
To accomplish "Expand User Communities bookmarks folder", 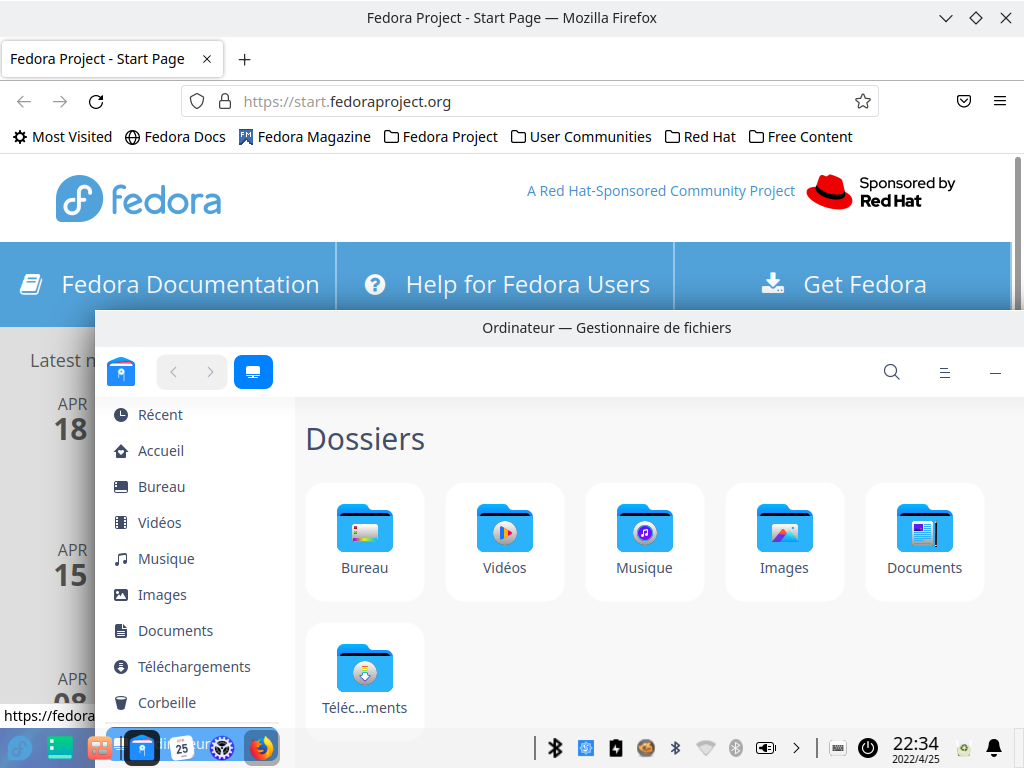I will click(581, 137).
